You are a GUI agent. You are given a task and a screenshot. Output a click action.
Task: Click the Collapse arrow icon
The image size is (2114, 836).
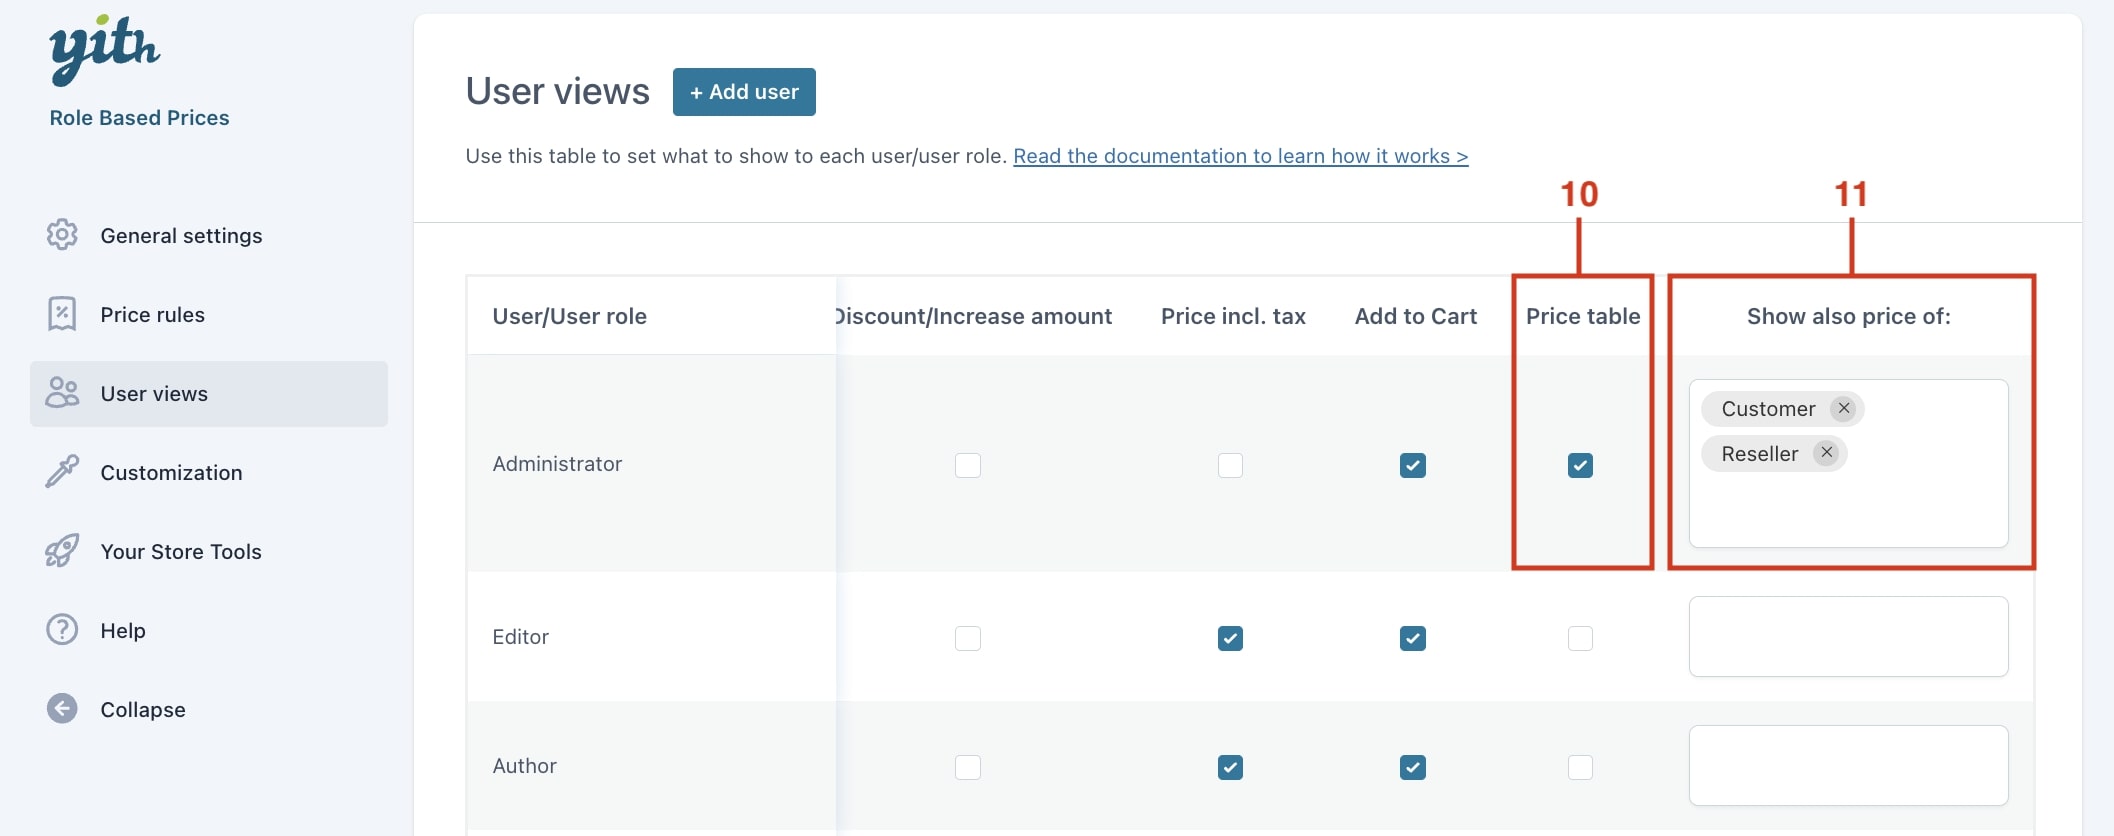62,709
